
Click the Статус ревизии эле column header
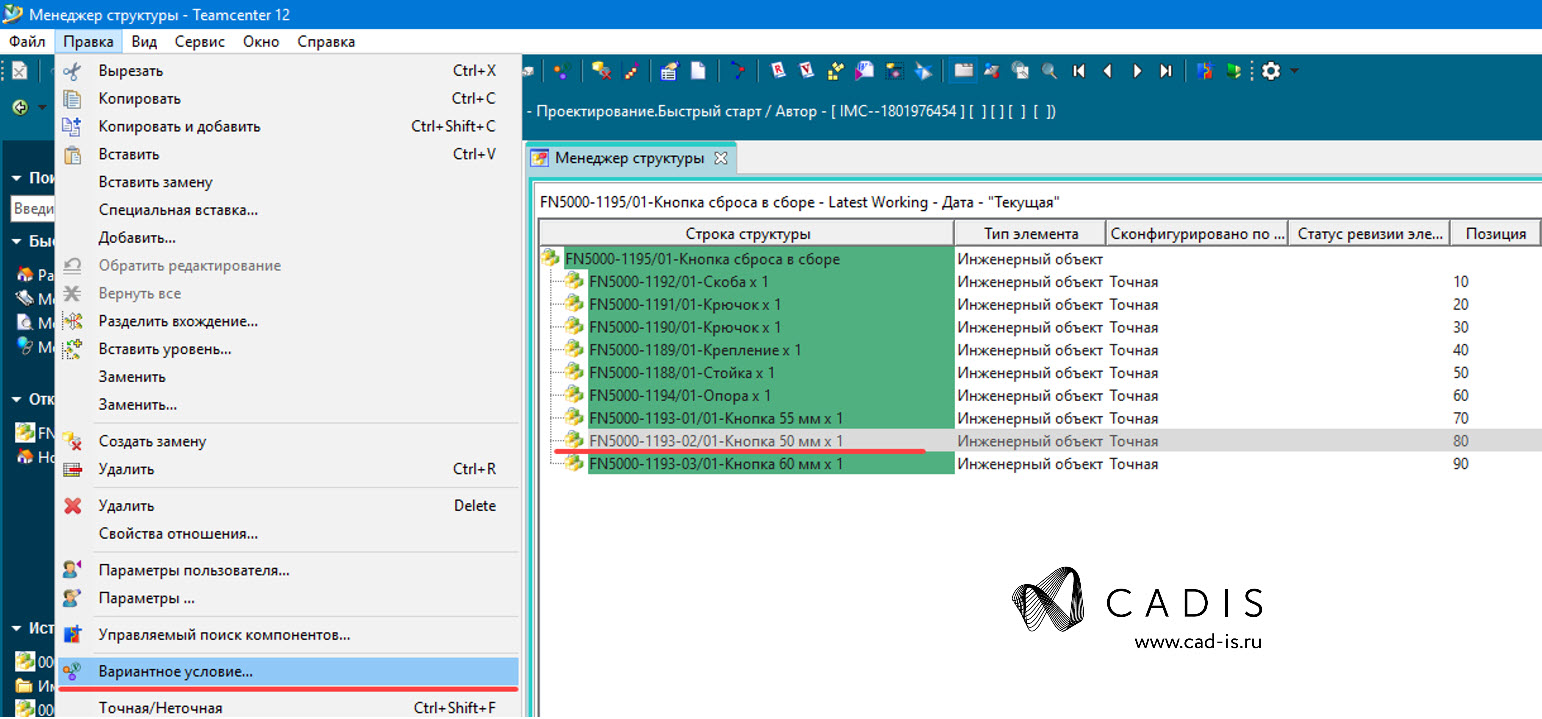(1369, 233)
